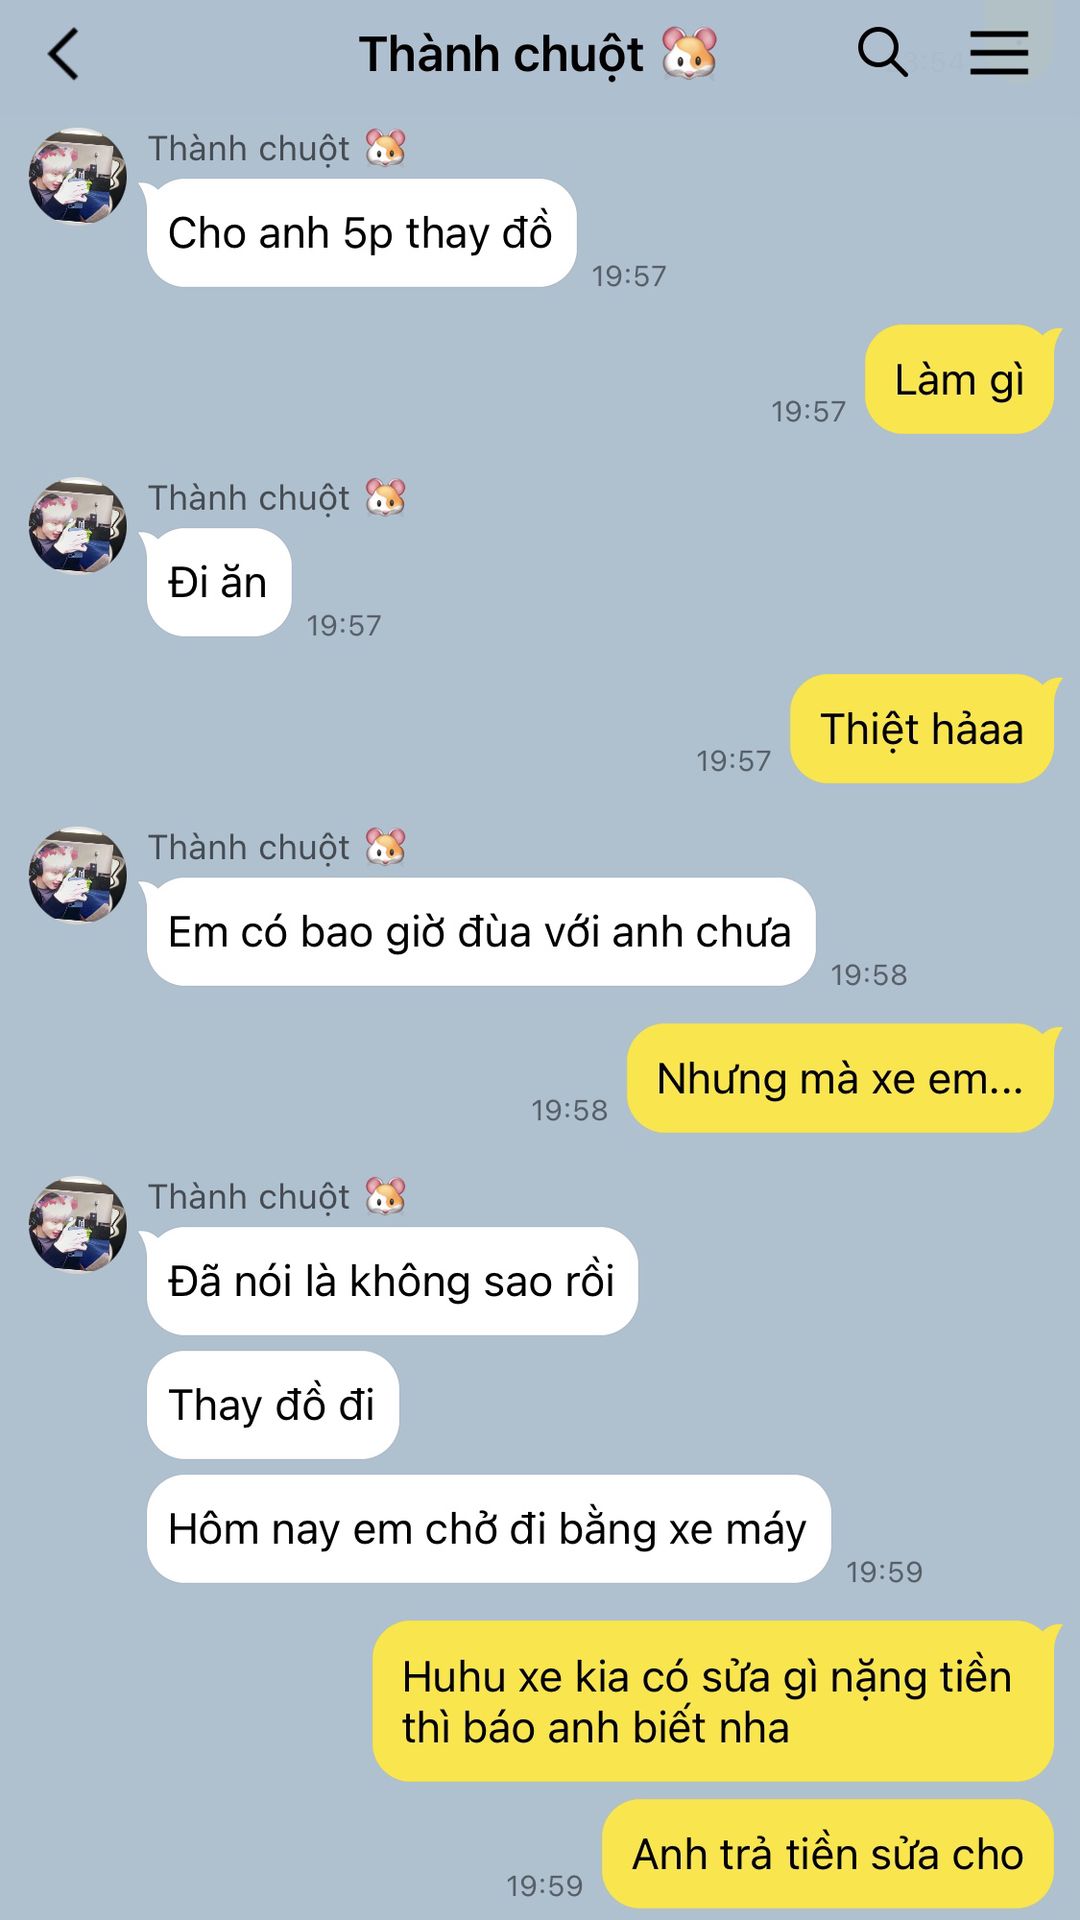Tap the yellow bubble 'Thiệt hảaa'
This screenshot has height=1920, width=1080.
[x=922, y=729]
